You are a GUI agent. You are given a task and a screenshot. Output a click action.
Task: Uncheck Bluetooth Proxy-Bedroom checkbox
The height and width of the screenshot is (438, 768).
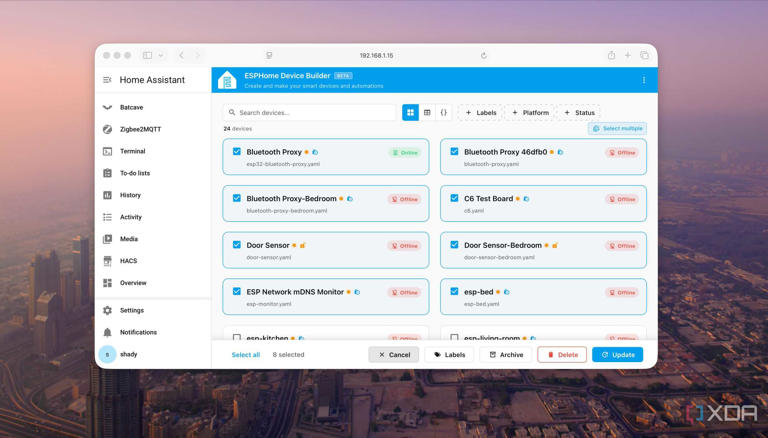(237, 198)
